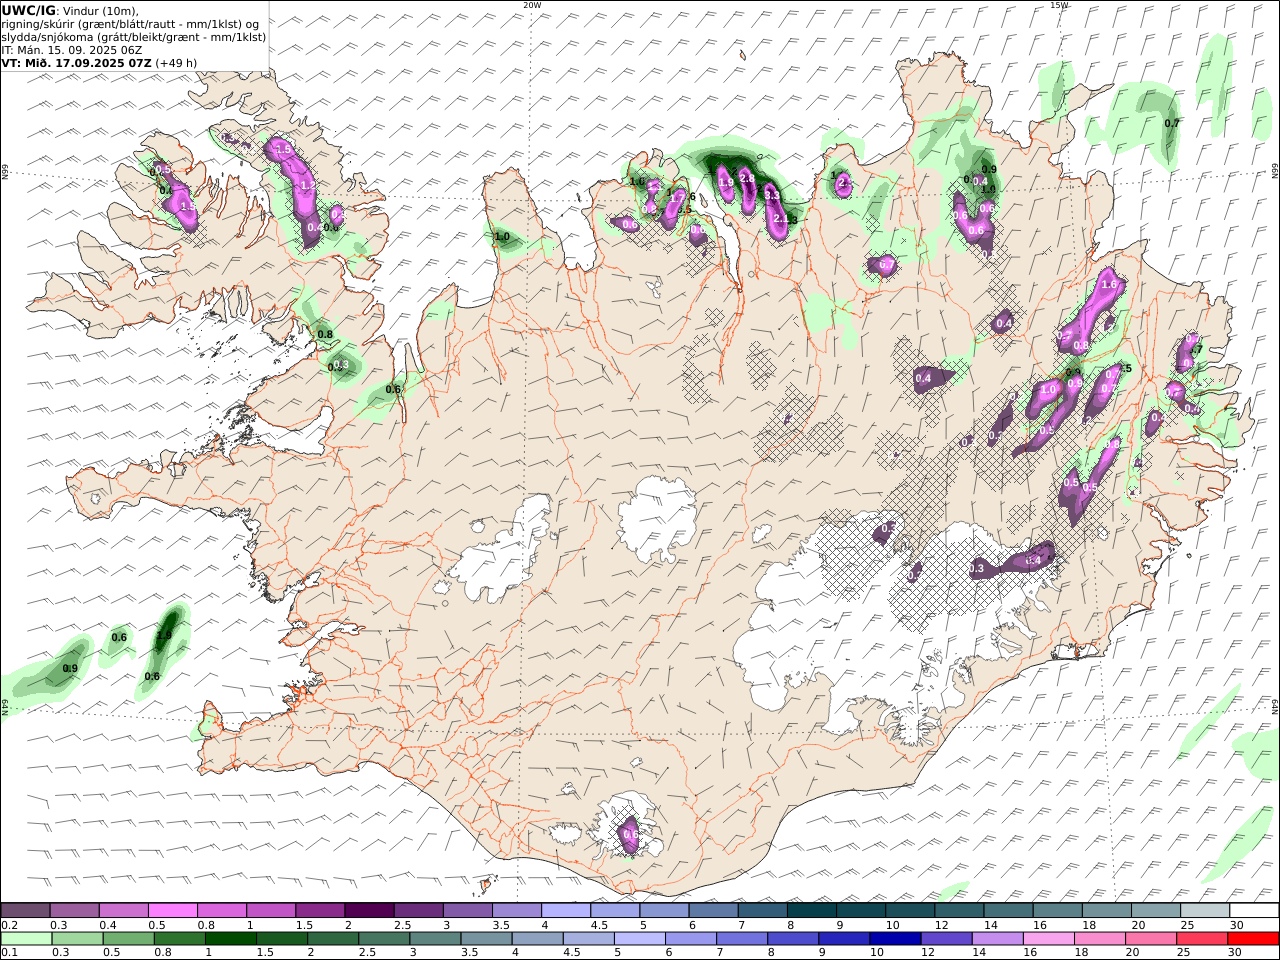Click the 'VT: Mið. 17.09.2025 07Z' valid-time line
1280x960 pixels.
click(77, 63)
